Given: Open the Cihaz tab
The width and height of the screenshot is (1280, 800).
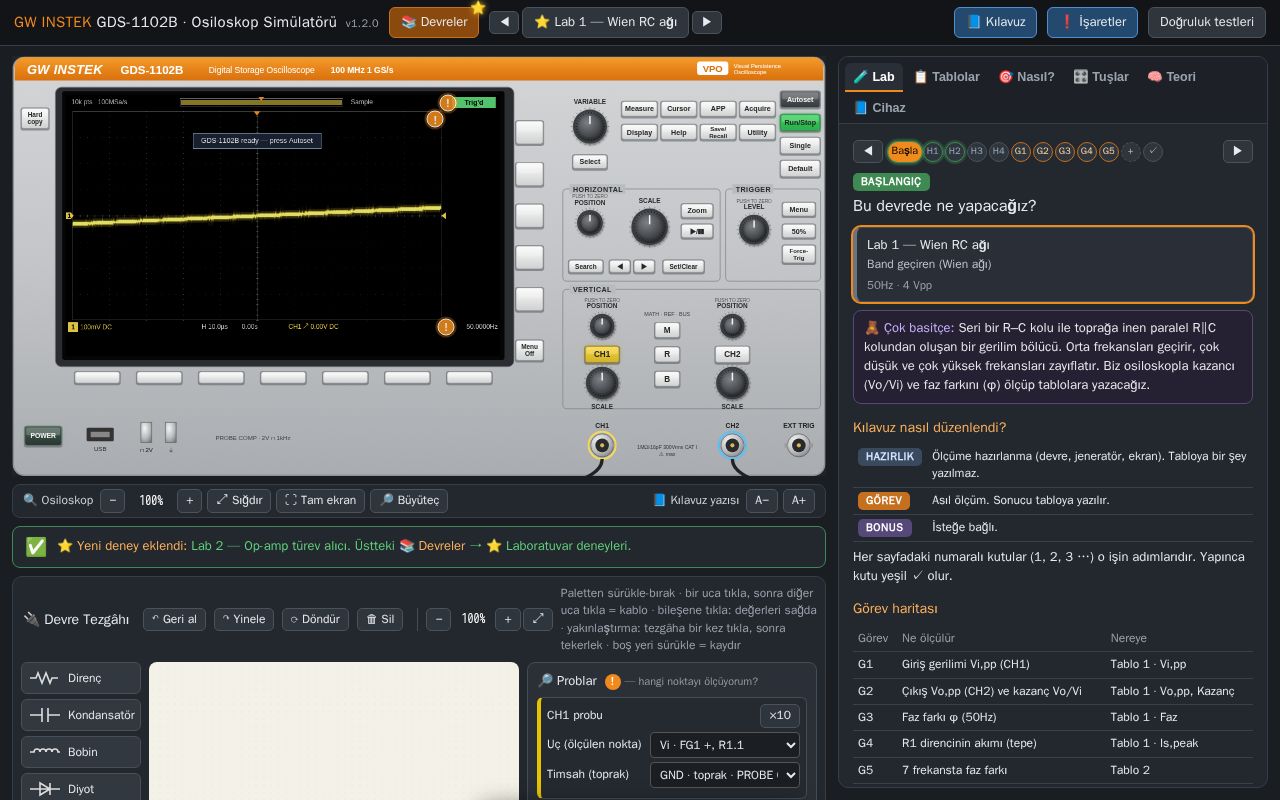Looking at the screenshot, I should click(879, 108).
